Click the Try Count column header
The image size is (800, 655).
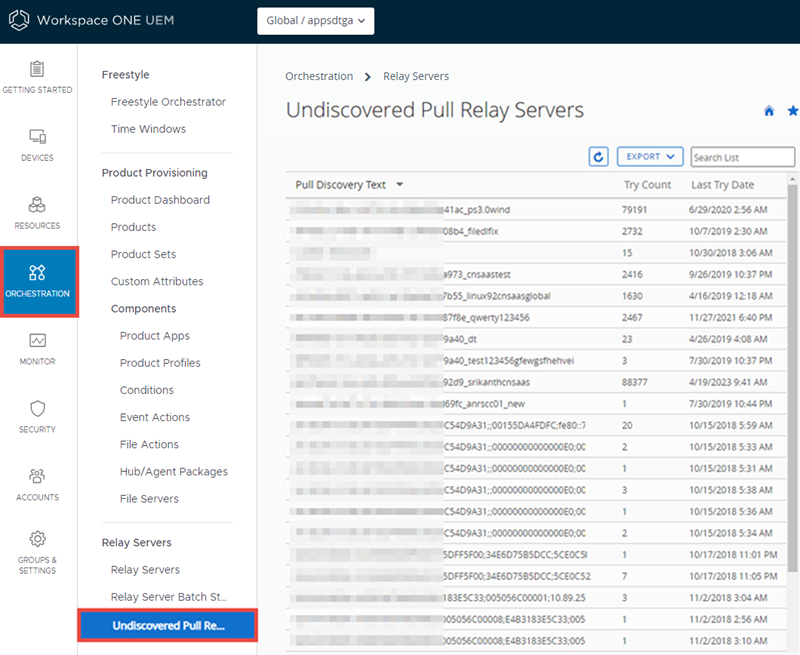point(647,185)
